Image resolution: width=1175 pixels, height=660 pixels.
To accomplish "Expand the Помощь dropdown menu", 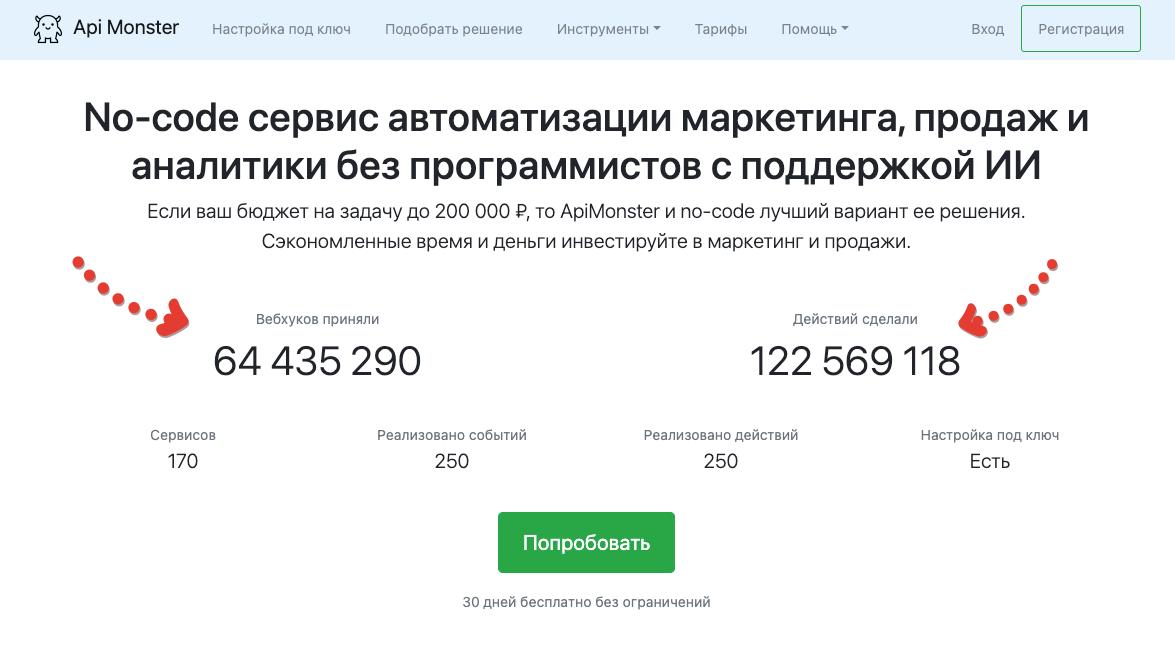I will click(x=815, y=29).
